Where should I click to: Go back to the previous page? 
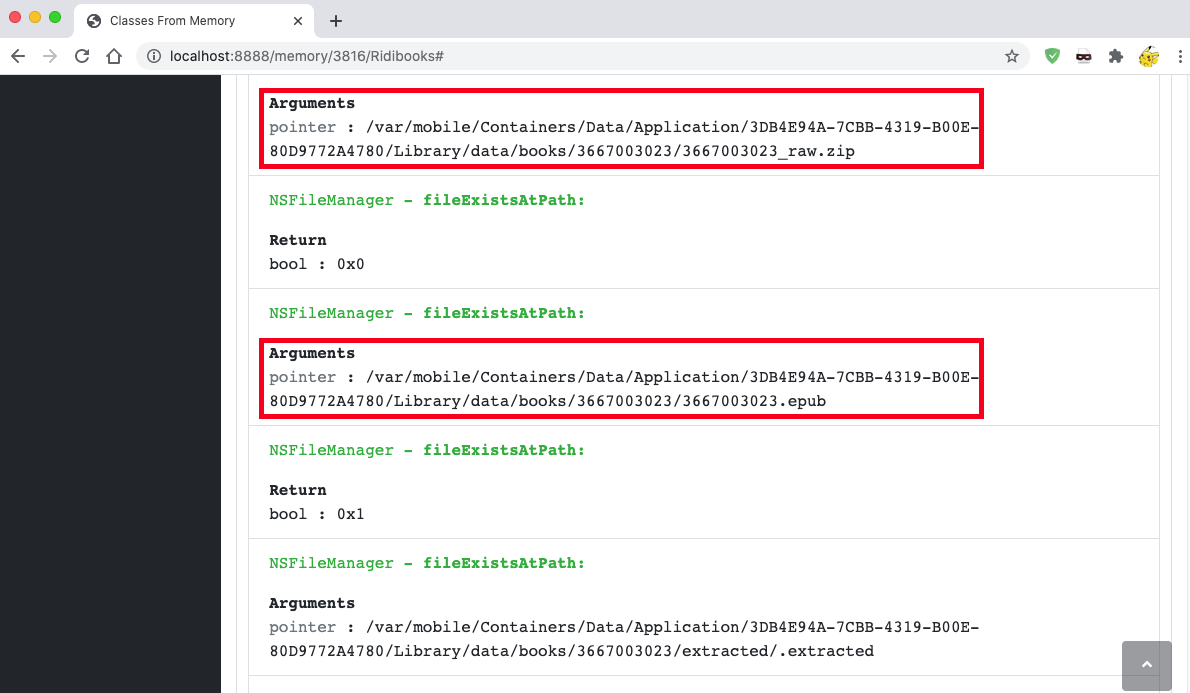click(x=18, y=56)
